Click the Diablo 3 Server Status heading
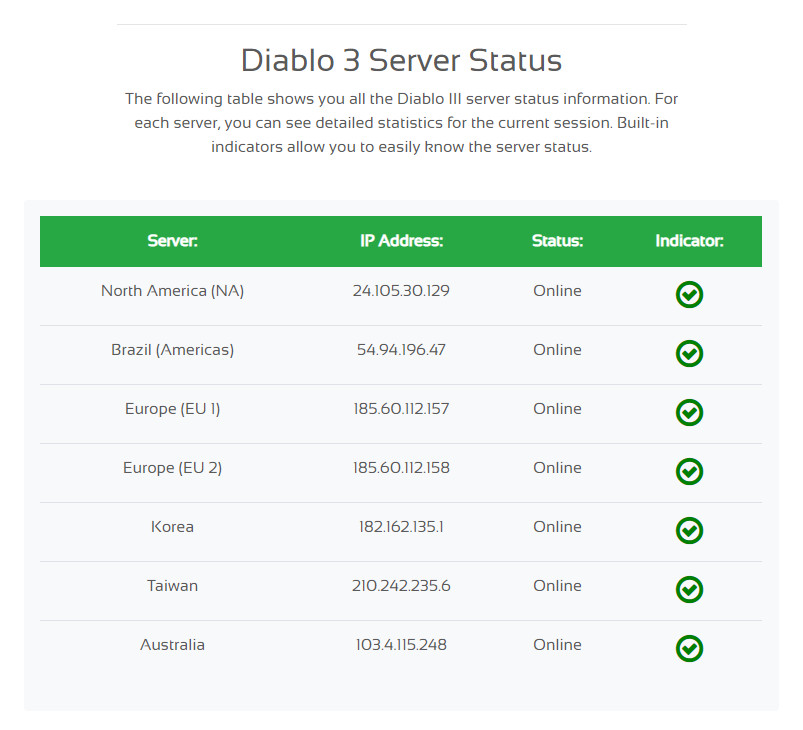The height and width of the screenshot is (730, 803). coord(401,60)
